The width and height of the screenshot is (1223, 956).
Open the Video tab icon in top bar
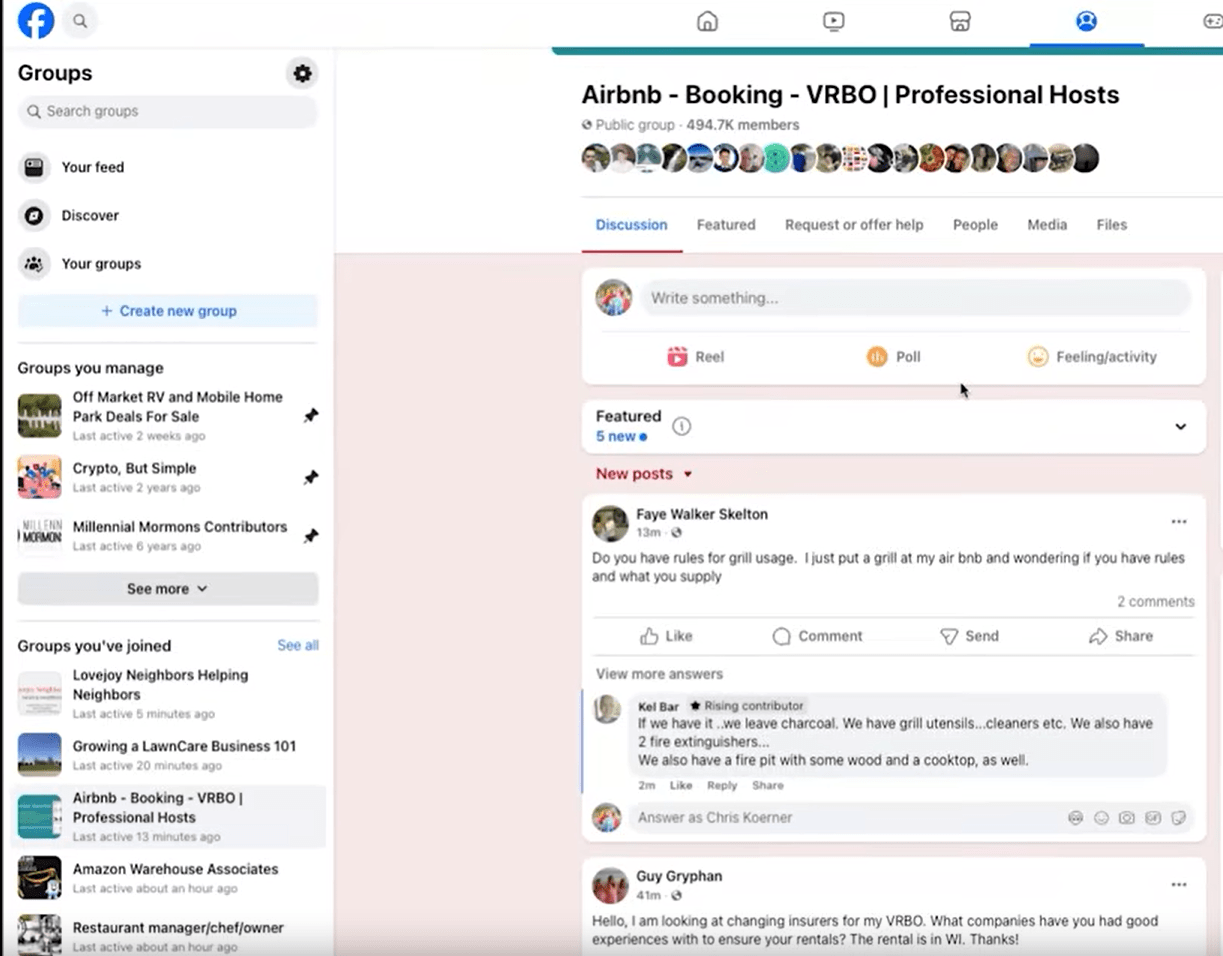coord(833,21)
